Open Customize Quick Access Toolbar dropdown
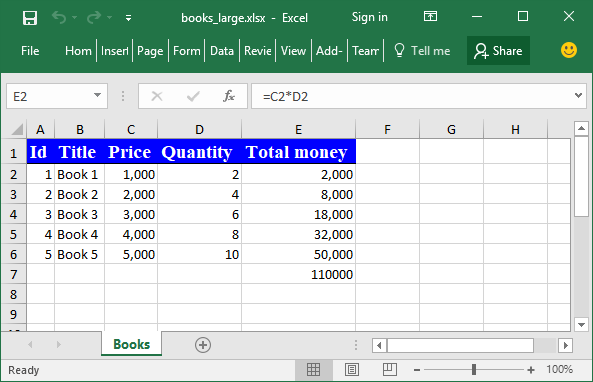 coord(129,18)
